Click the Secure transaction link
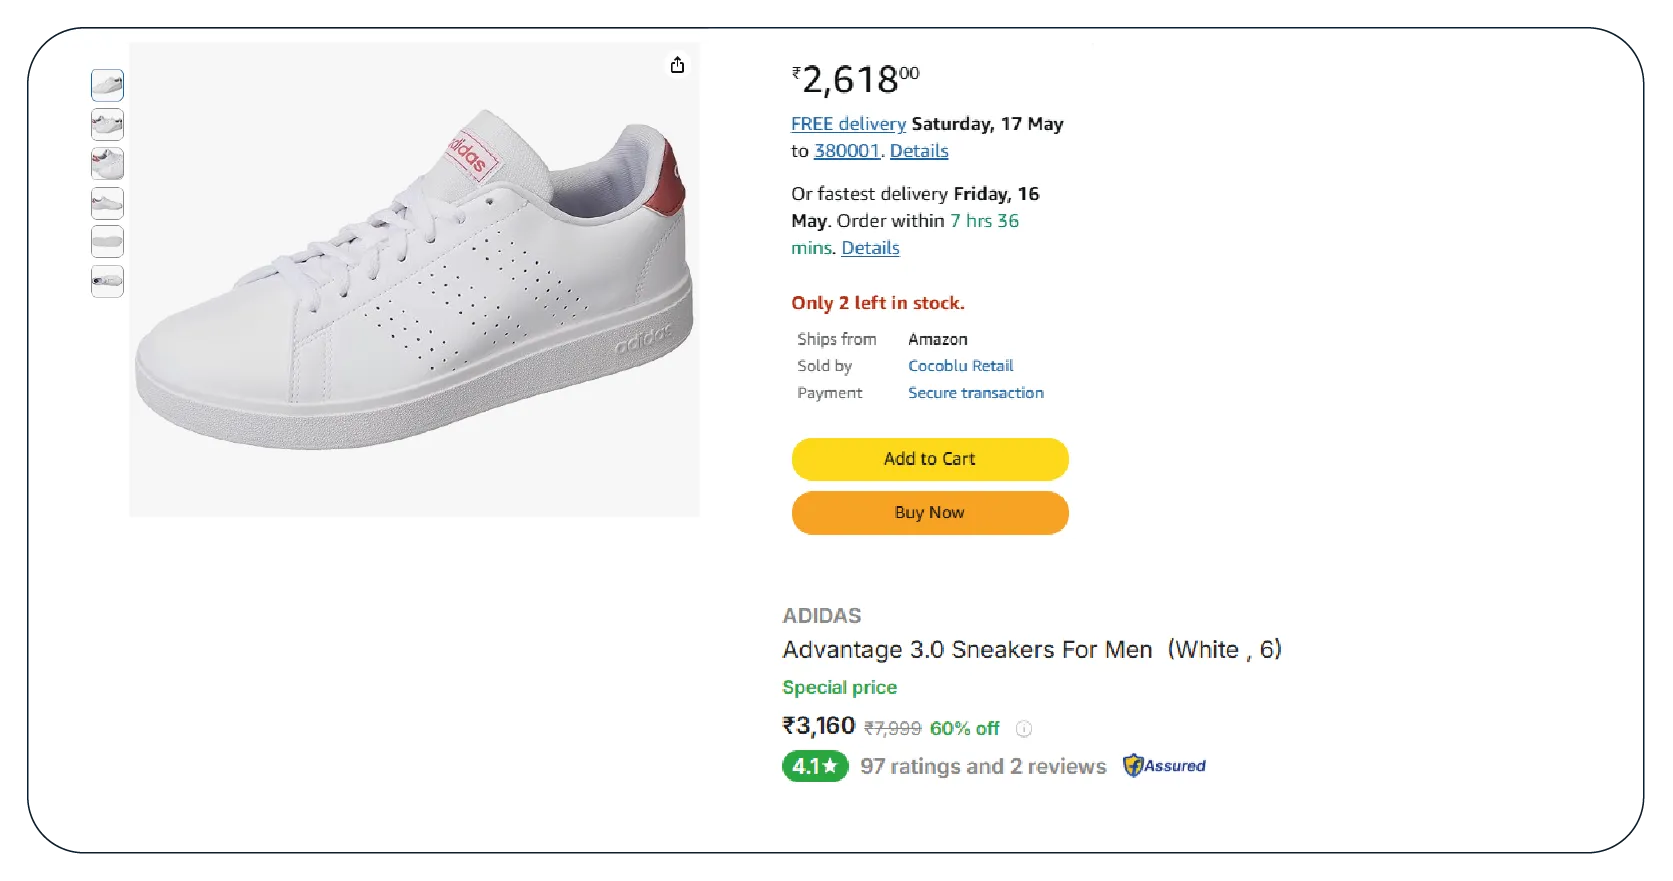 (975, 393)
